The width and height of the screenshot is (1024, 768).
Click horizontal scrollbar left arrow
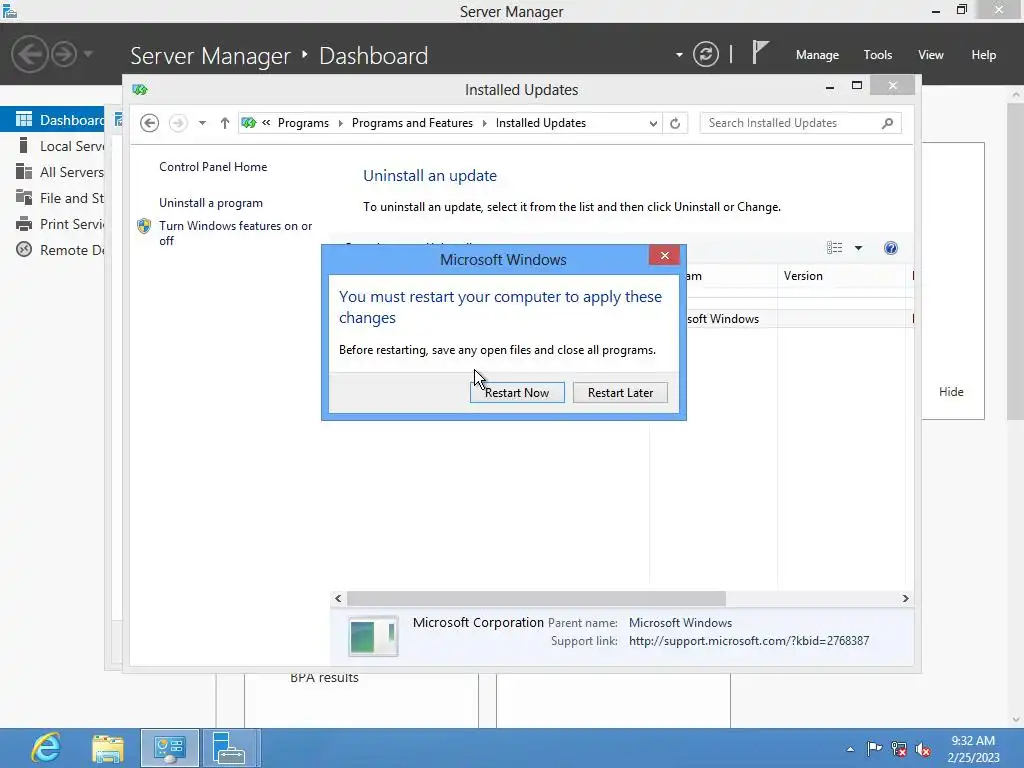338,598
